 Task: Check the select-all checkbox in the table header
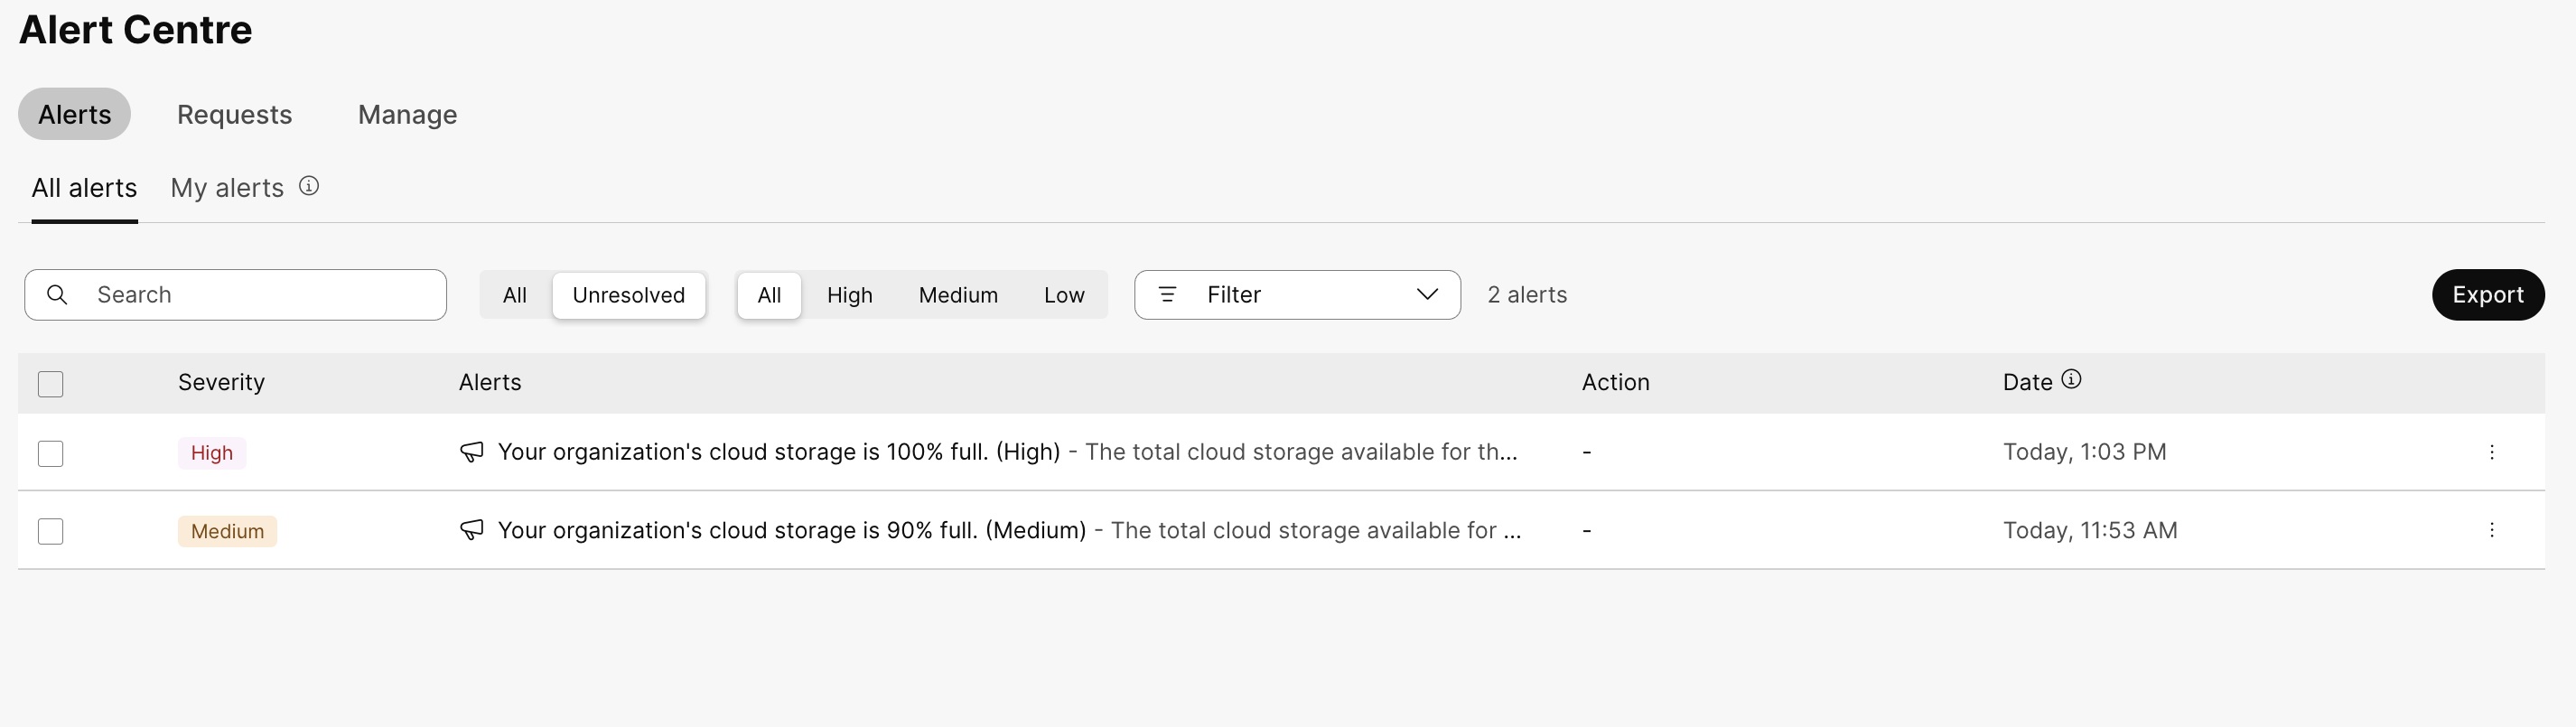(x=51, y=383)
